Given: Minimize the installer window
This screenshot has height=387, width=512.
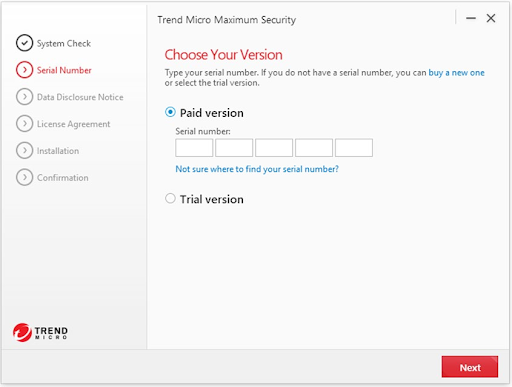Looking at the screenshot, I should [471, 18].
